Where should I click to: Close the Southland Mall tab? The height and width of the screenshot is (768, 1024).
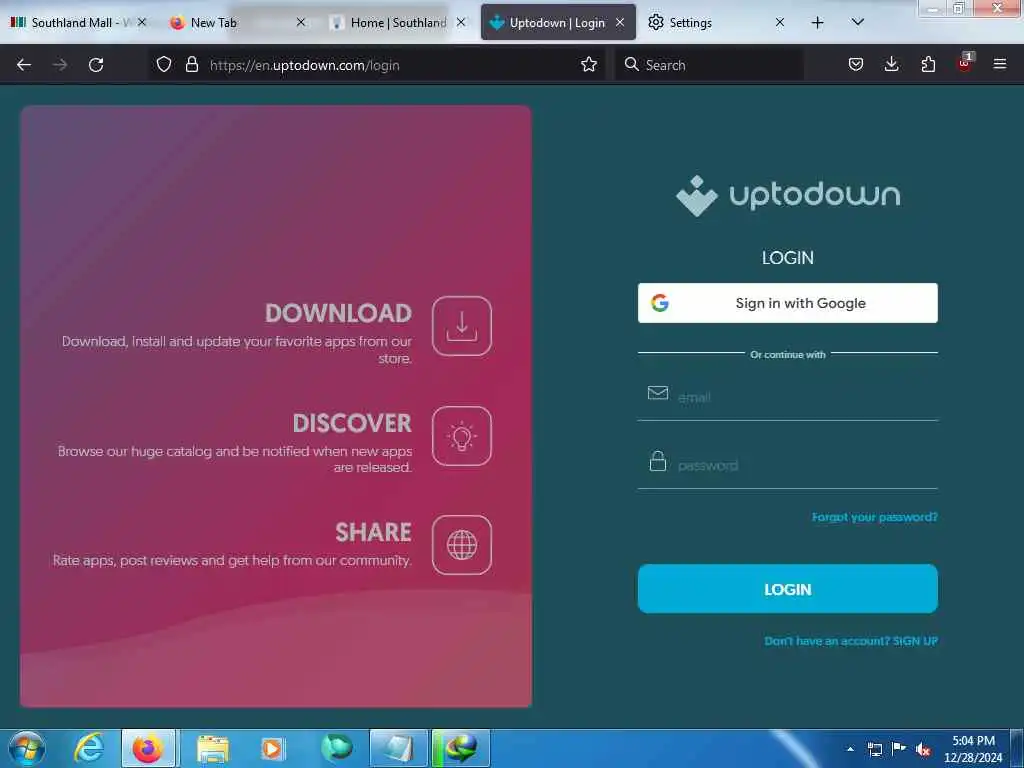click(142, 23)
